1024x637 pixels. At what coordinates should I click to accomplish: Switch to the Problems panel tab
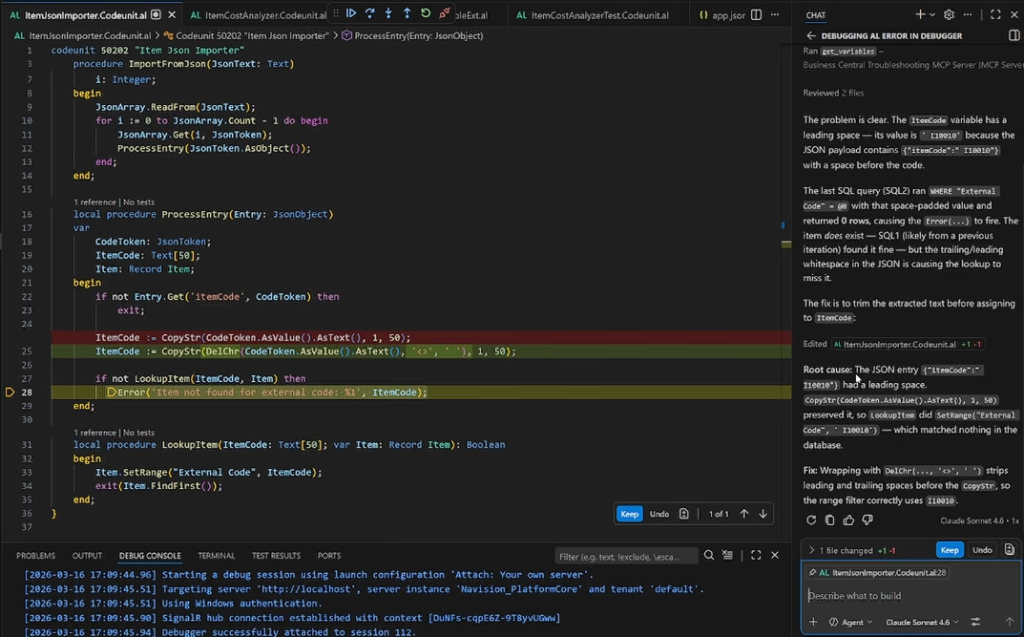click(x=36, y=555)
